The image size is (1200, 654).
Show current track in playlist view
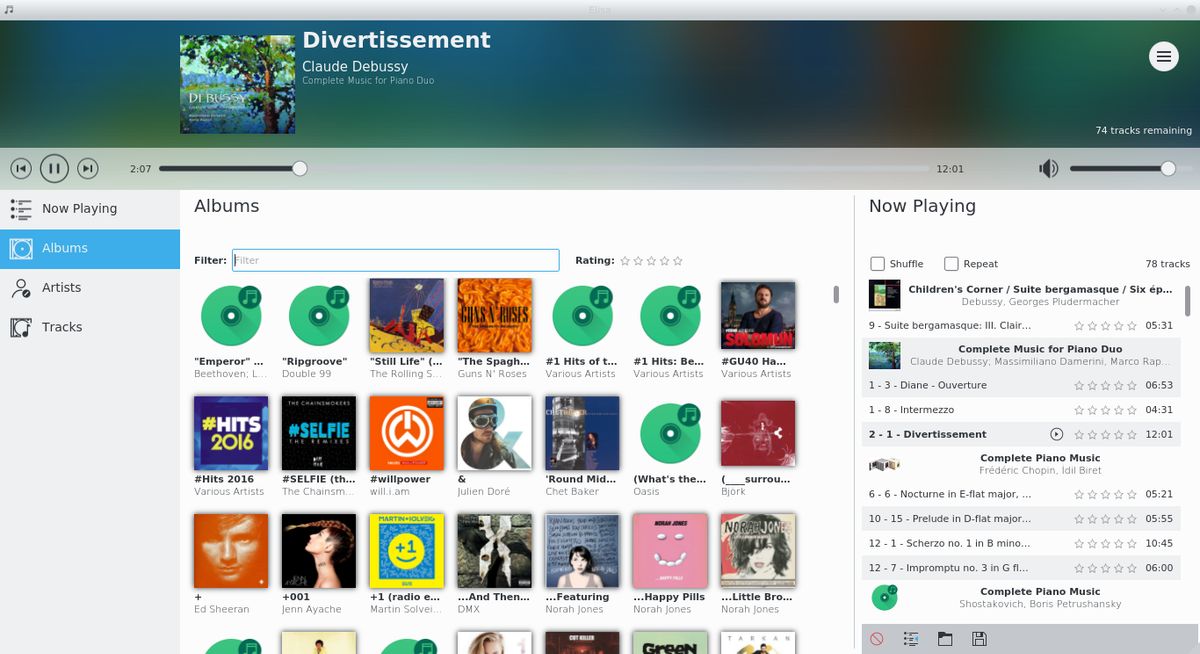coord(911,637)
